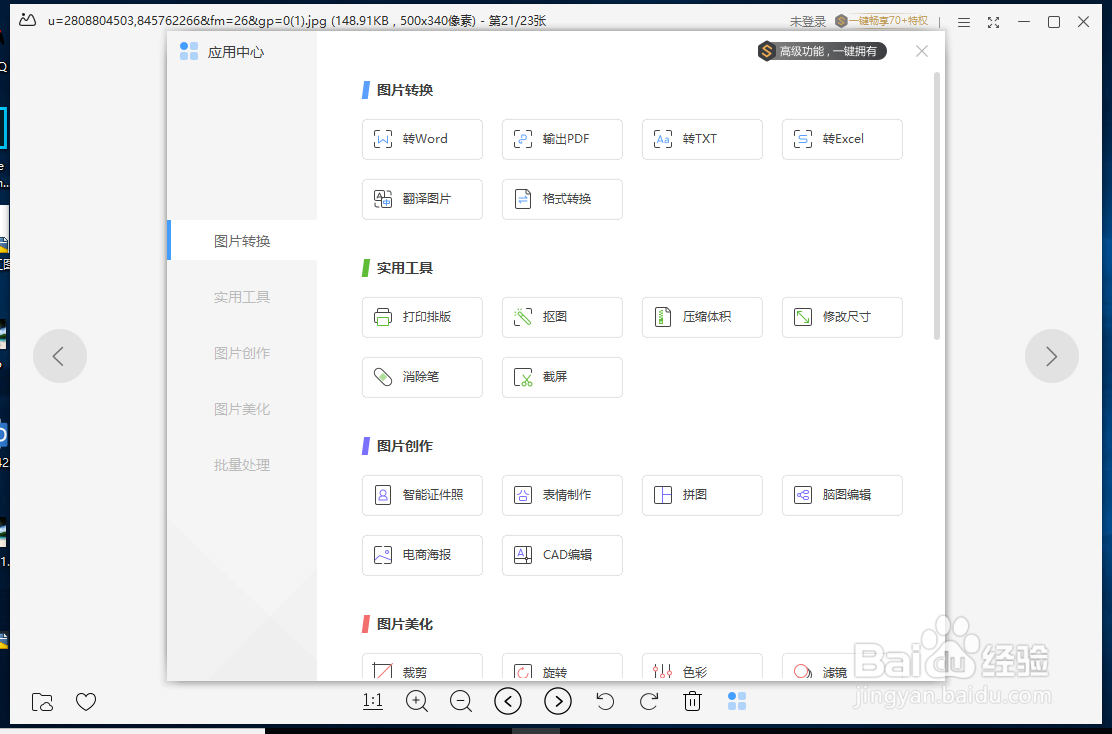Image resolution: width=1112 pixels, height=734 pixels.
Task: Click the 应用中心 dialog title
Action: pos(235,52)
